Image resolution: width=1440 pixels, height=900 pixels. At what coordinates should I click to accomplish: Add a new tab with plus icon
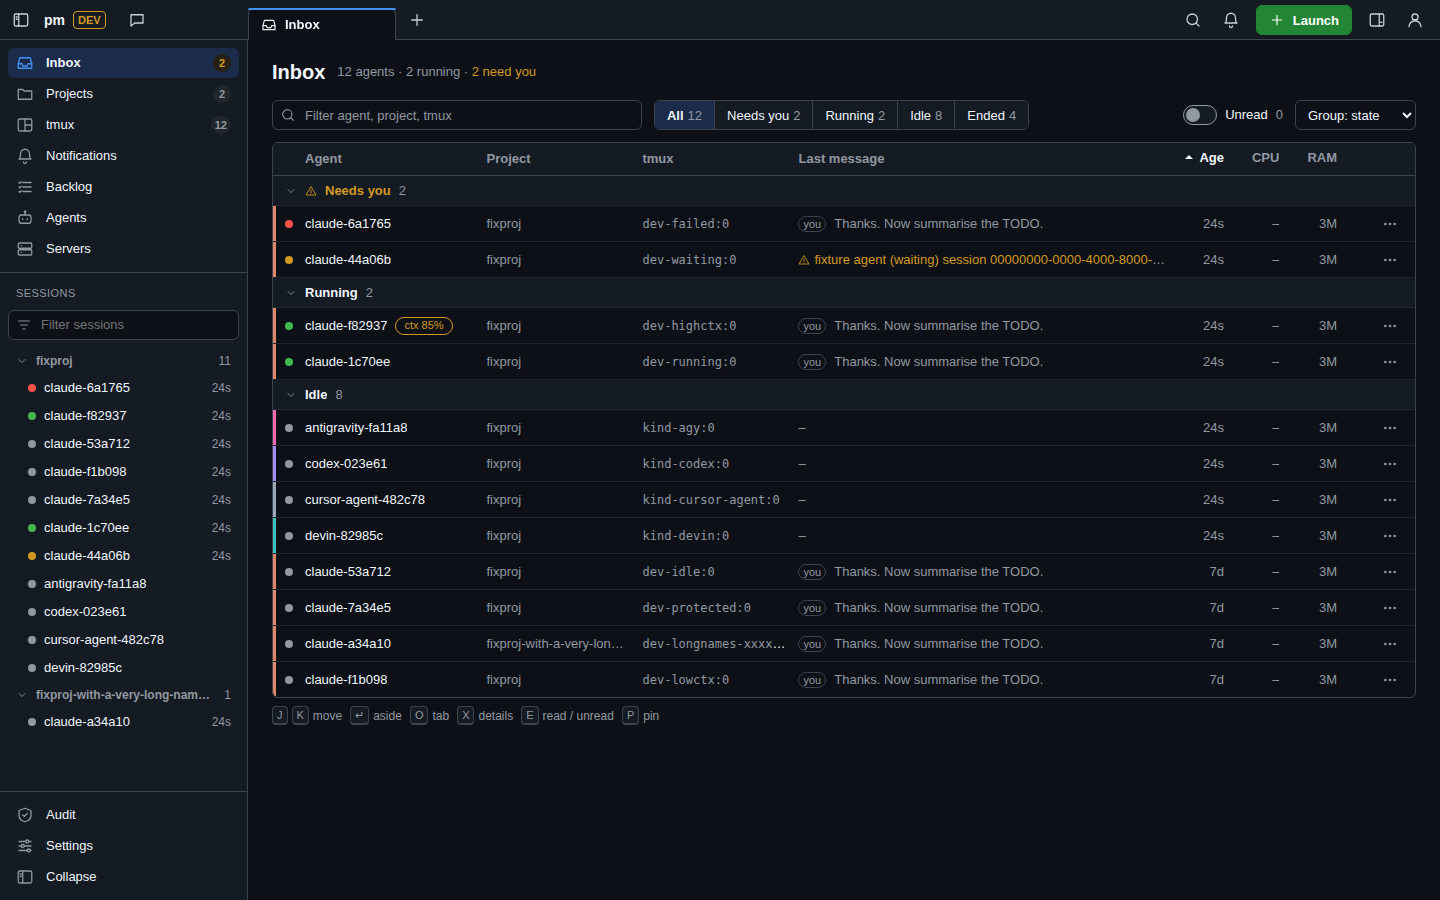tap(417, 20)
